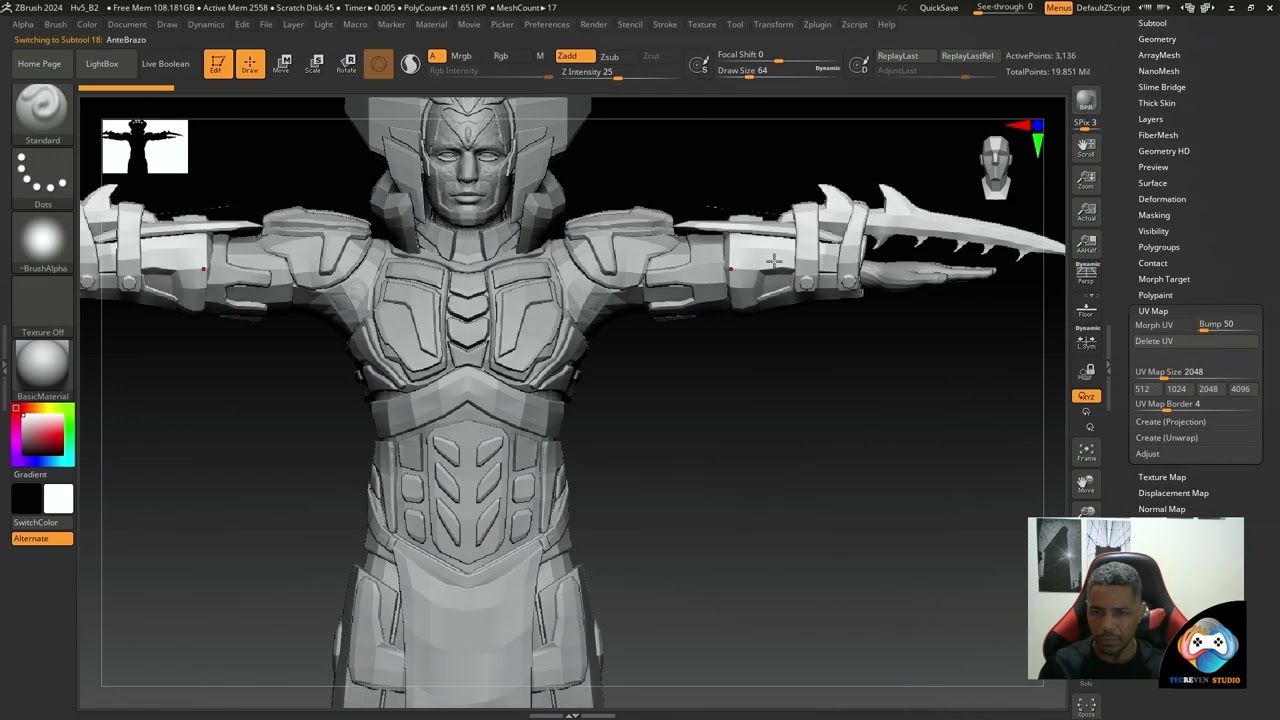
Task: Toggle the Alternate button
Action: click(x=42, y=538)
